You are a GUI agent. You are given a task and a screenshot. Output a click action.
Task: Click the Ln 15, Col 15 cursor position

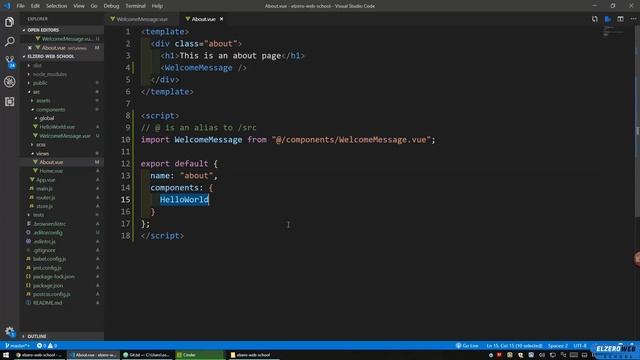coord(514,346)
